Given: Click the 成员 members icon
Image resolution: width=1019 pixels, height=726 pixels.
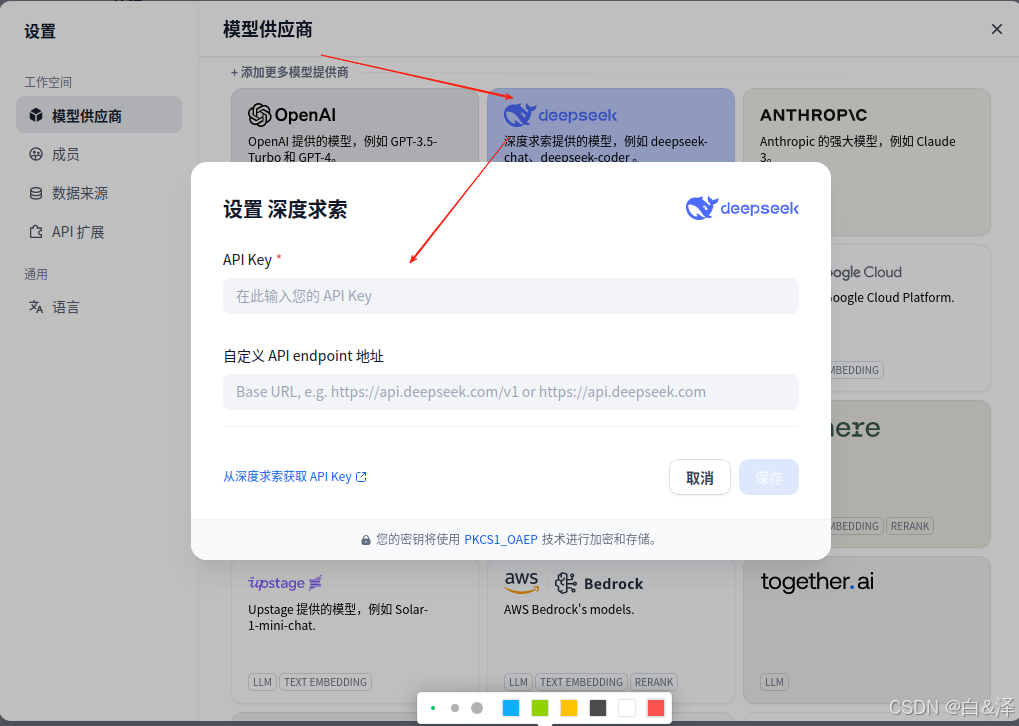Looking at the screenshot, I should coord(36,154).
